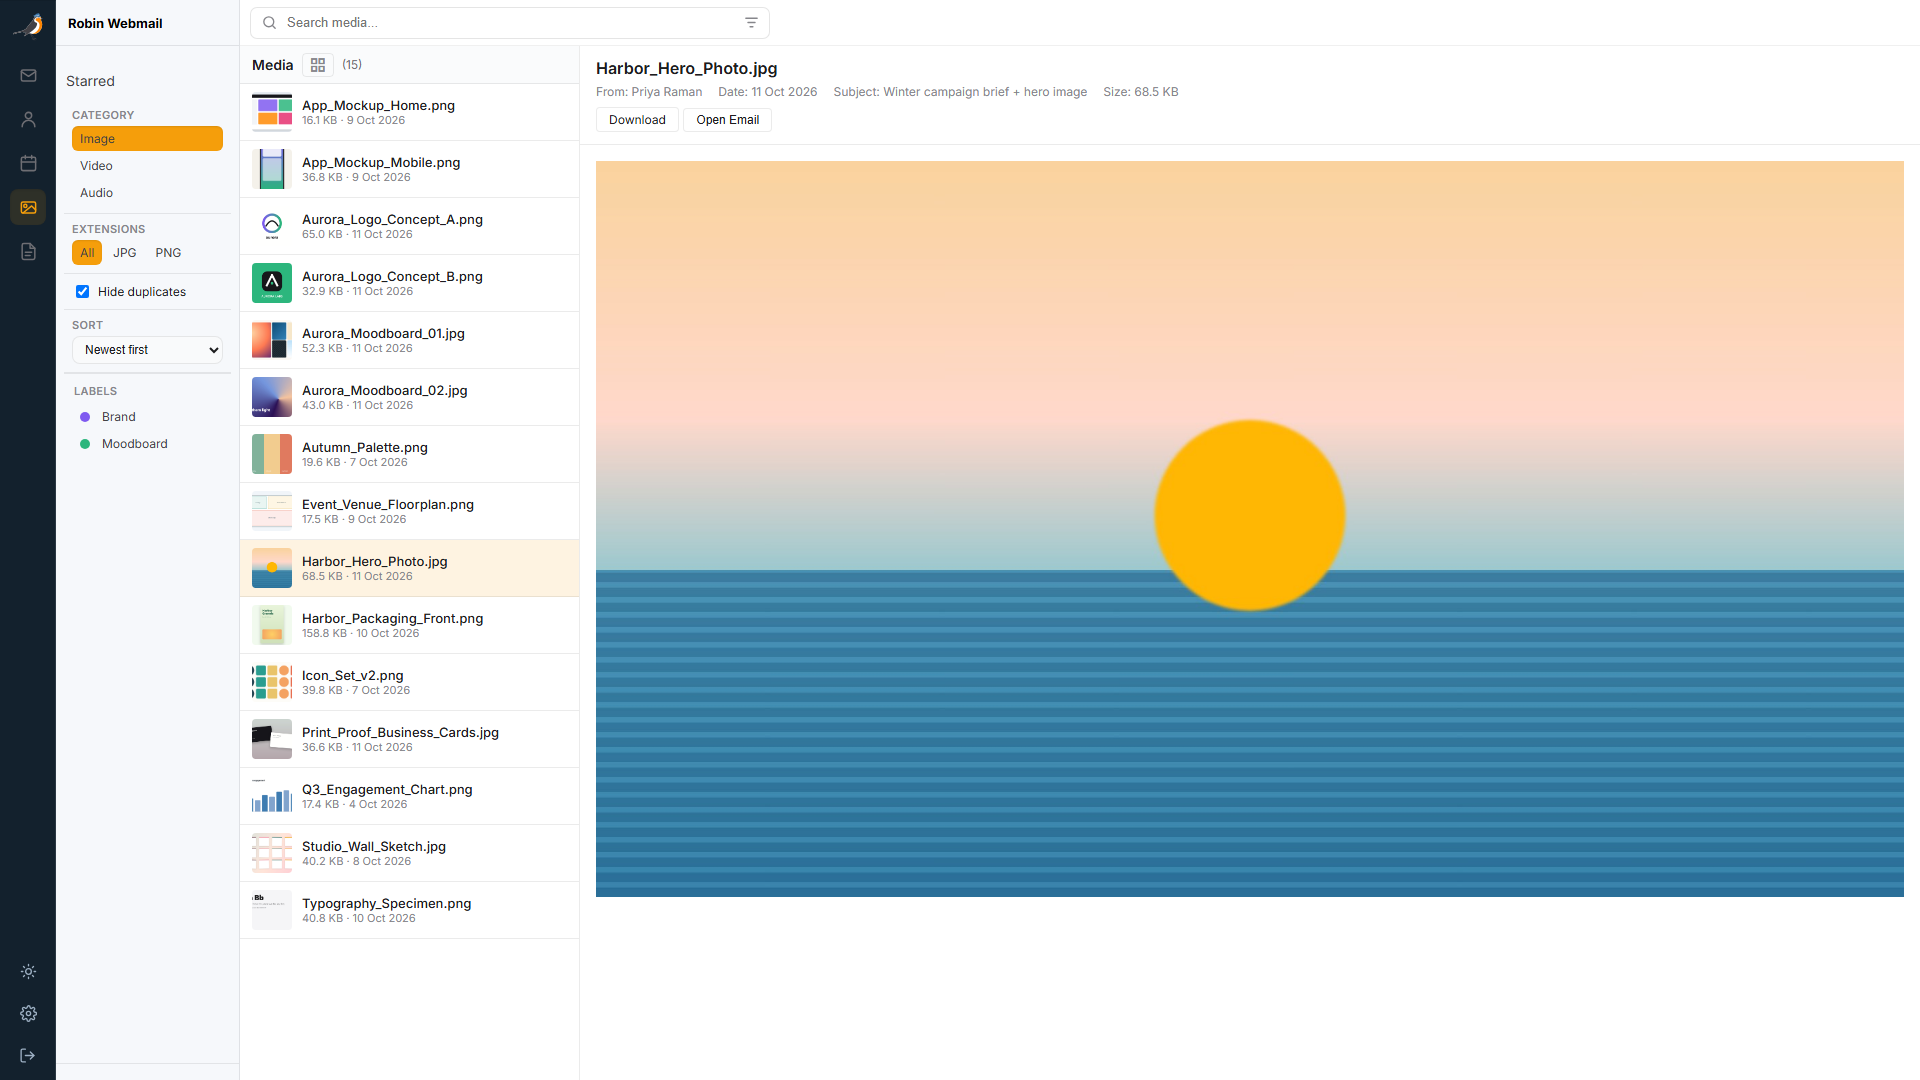Open the Mail inbox sidebar icon

click(28, 75)
